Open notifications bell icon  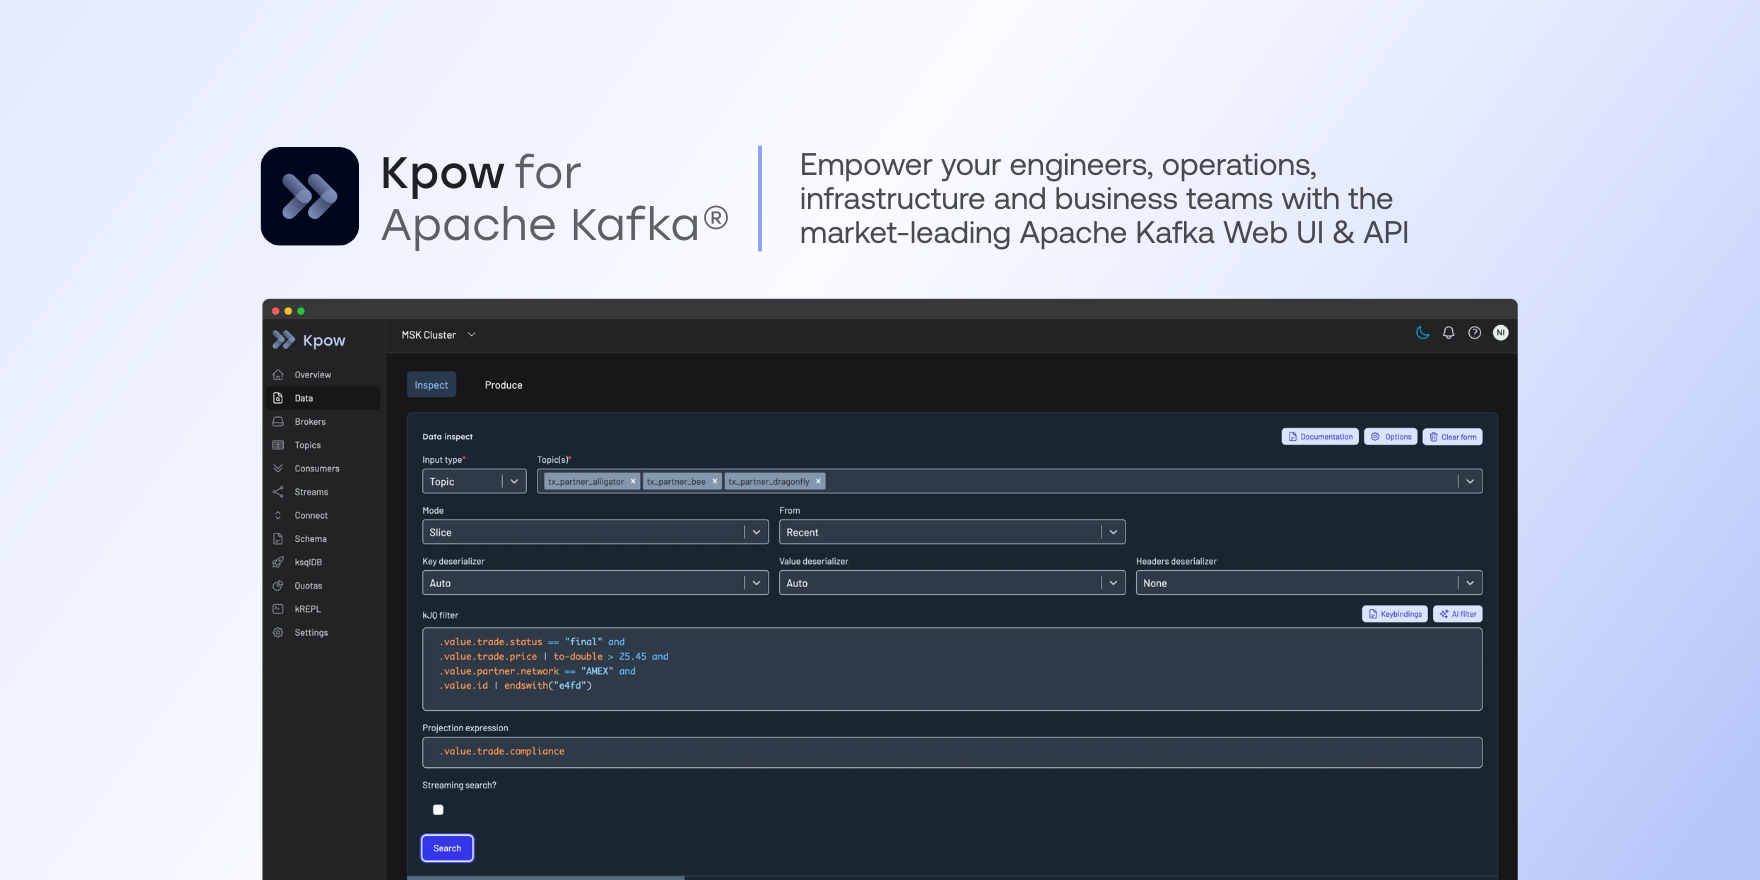tap(1448, 333)
